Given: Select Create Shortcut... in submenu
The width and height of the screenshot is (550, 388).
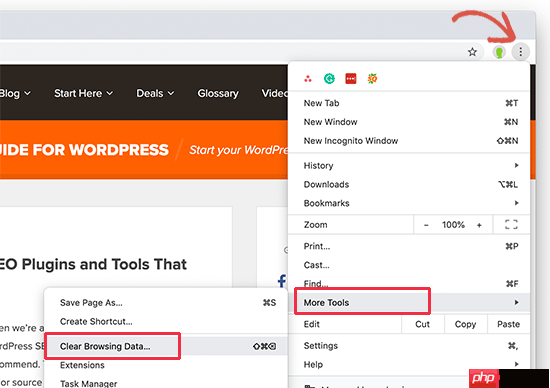Looking at the screenshot, I should point(166,321).
